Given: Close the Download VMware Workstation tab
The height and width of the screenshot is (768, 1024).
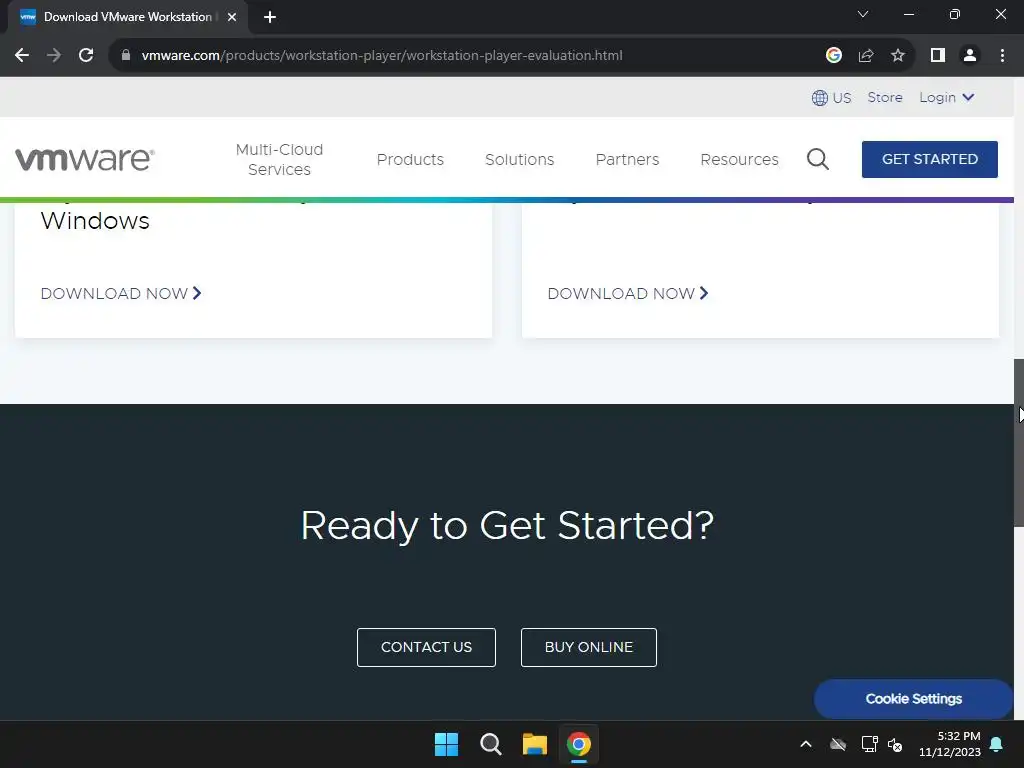Looking at the screenshot, I should [232, 17].
